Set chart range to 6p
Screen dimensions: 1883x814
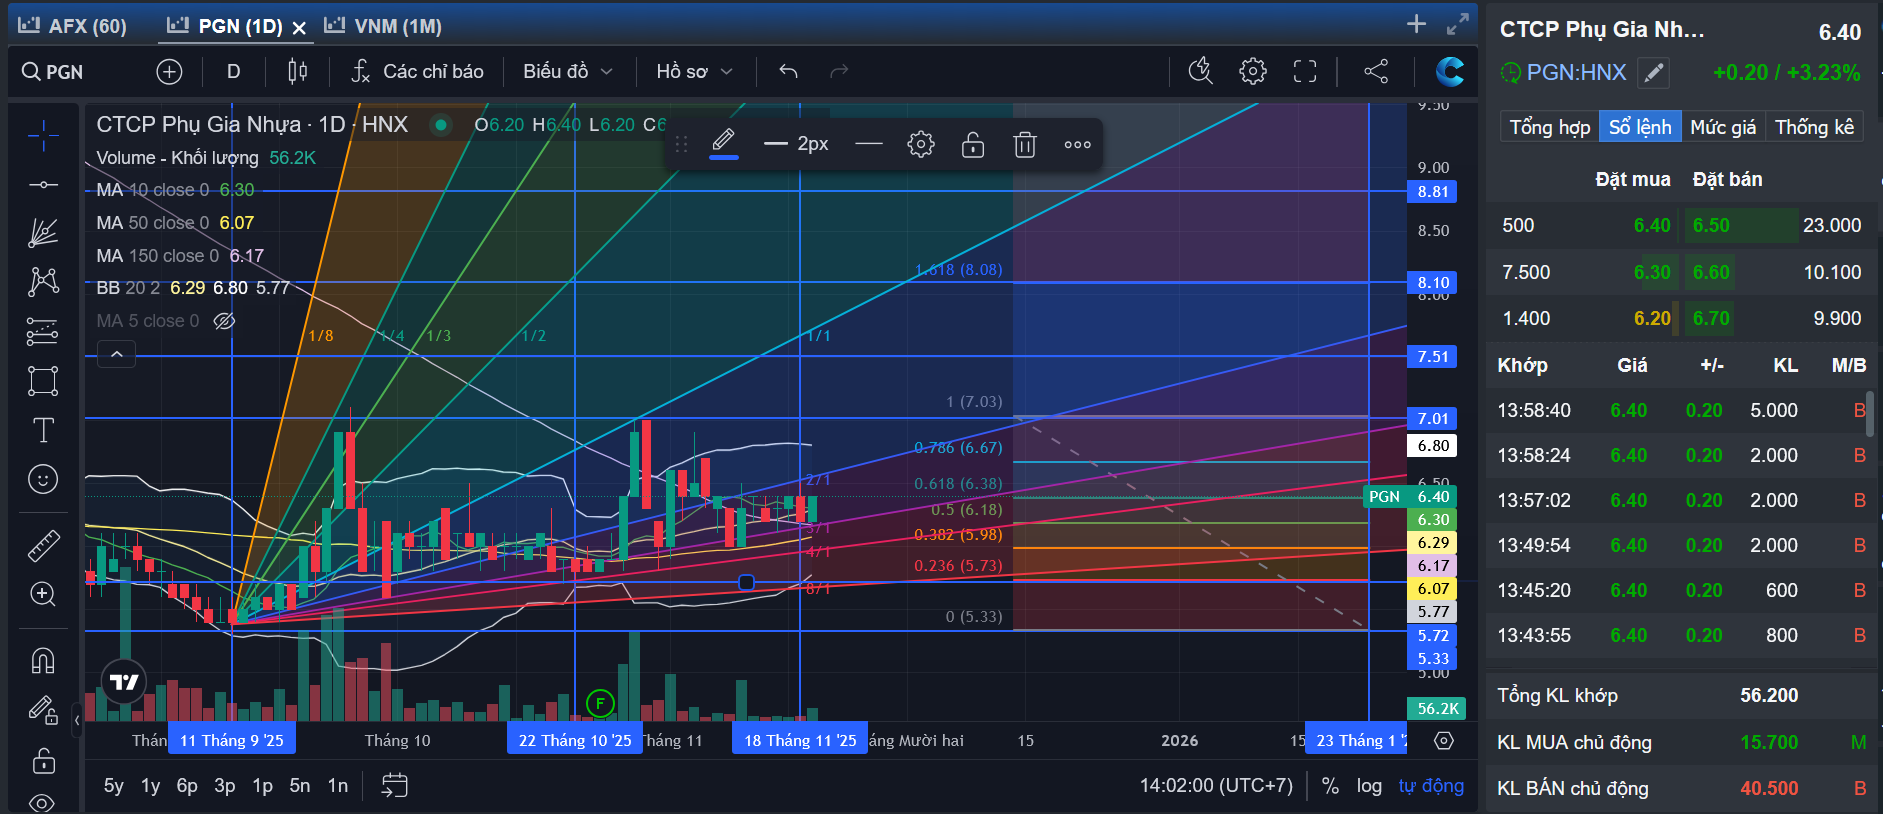click(187, 786)
